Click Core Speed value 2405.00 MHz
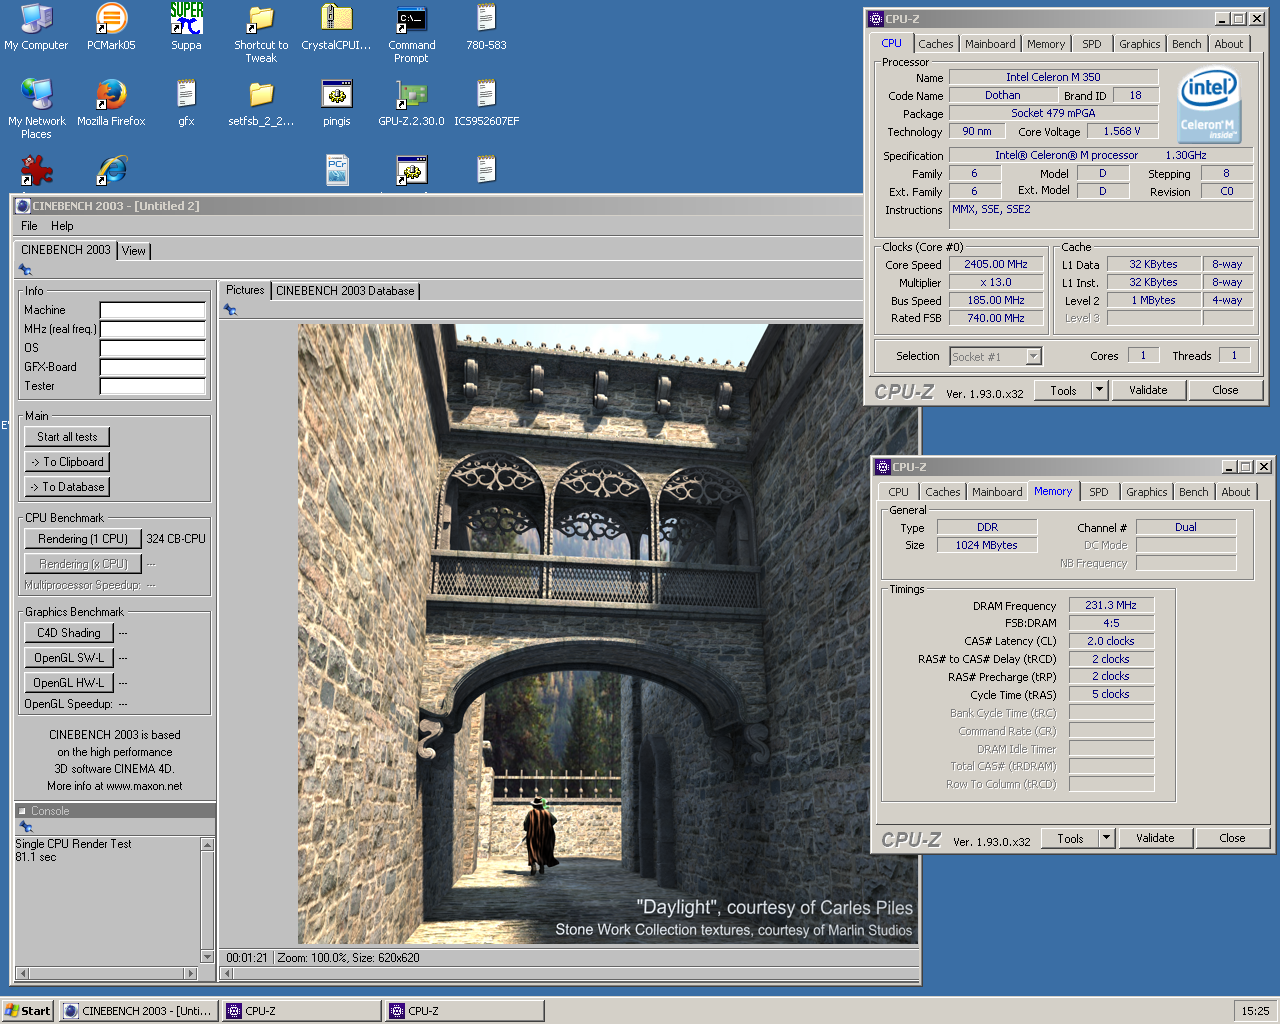The height and width of the screenshot is (1024, 1280). (996, 265)
